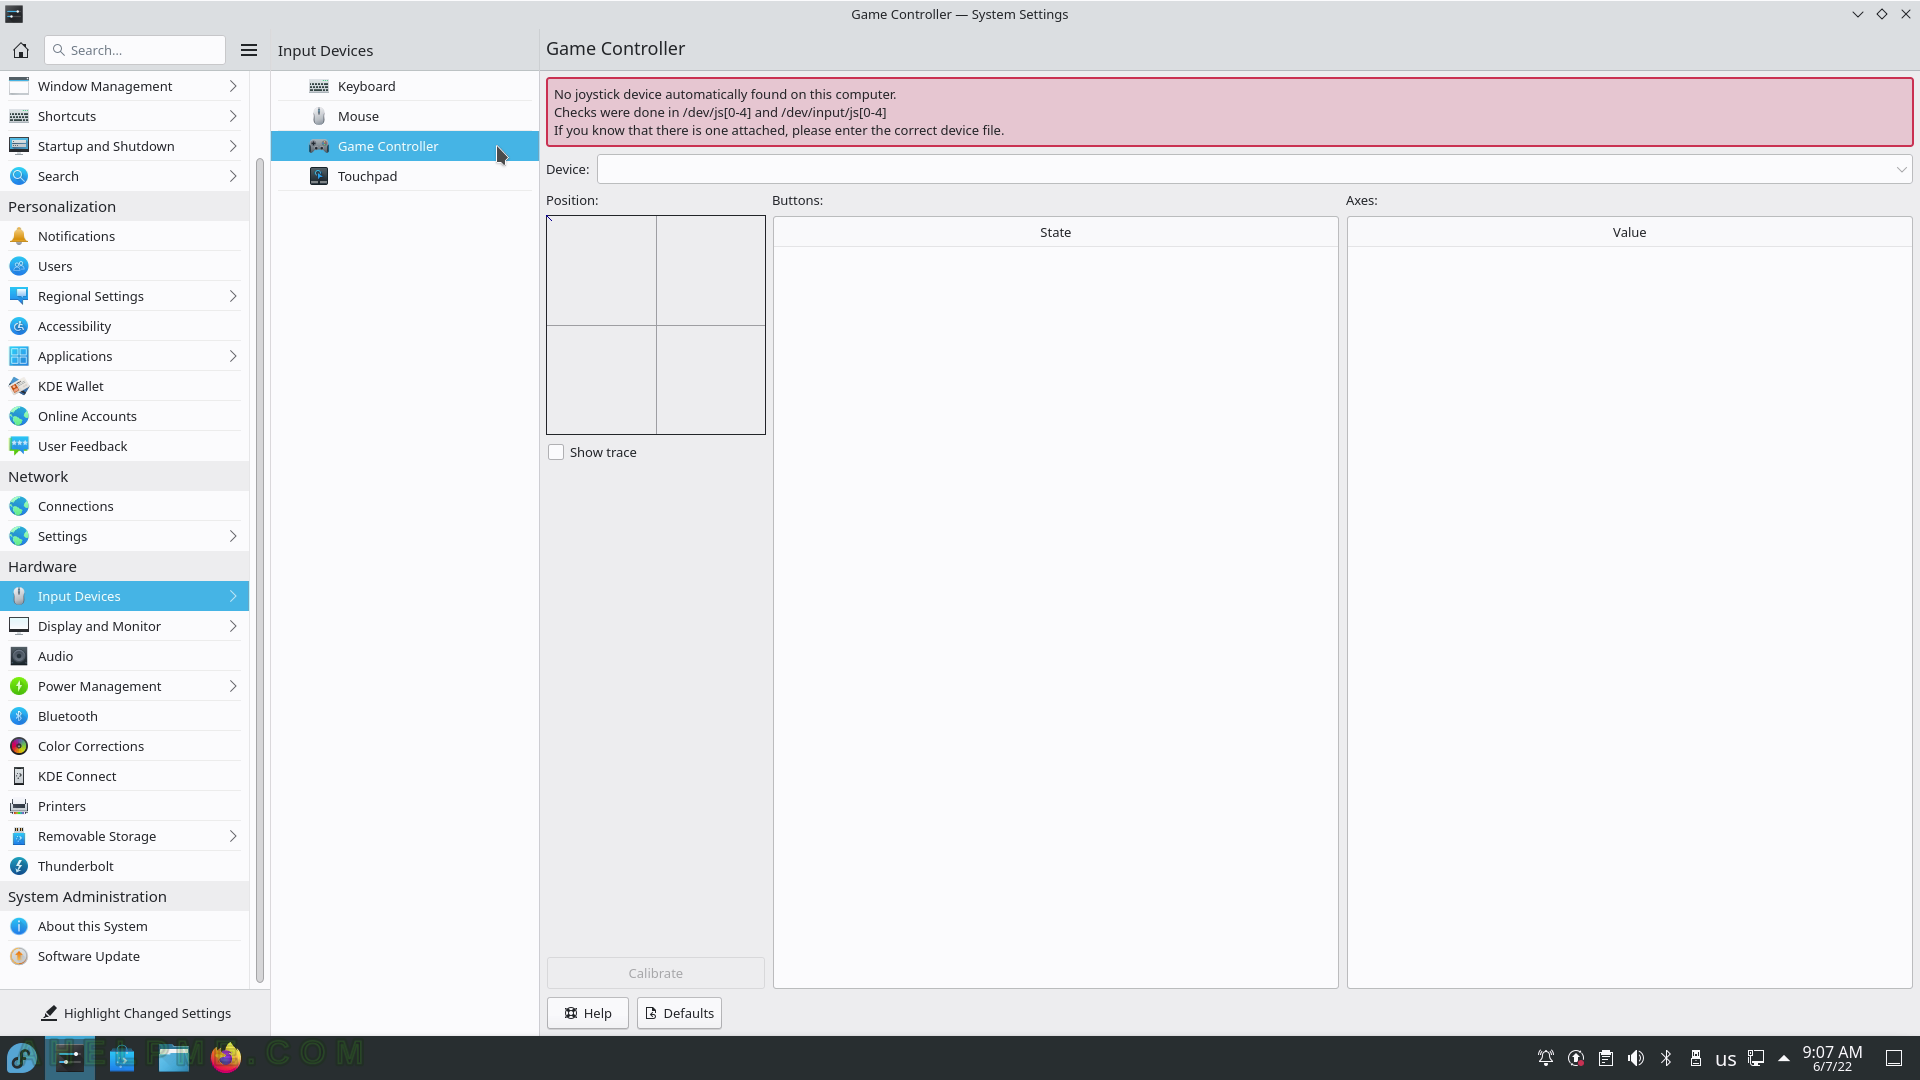Open About this System page
Image resolution: width=1920 pixels, height=1080 pixels.
(x=124, y=926)
